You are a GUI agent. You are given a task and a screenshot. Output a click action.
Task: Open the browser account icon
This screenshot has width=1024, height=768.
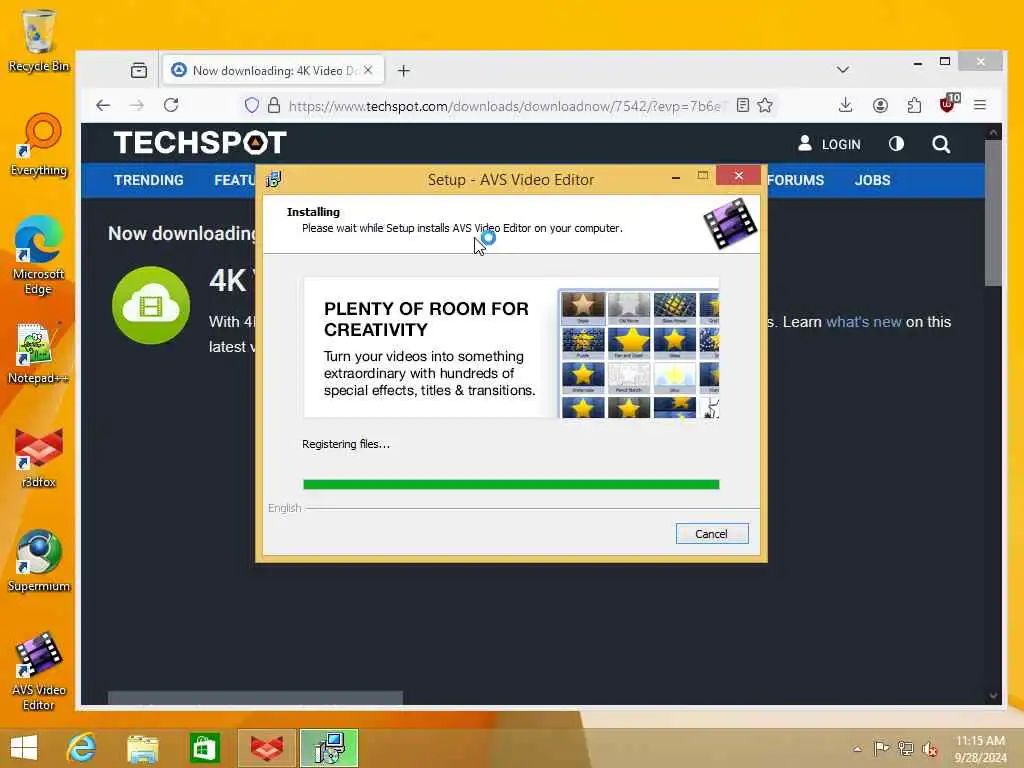(880, 105)
